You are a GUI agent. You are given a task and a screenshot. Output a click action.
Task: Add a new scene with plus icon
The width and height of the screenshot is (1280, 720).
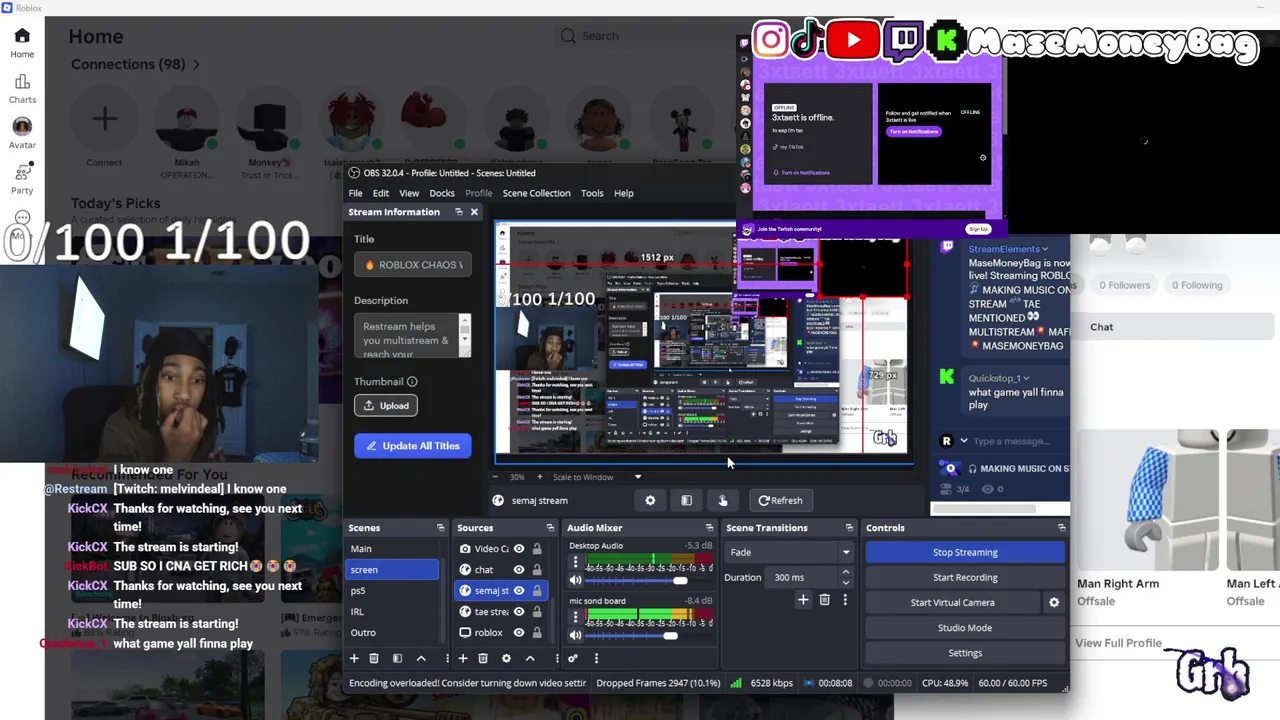tap(353, 658)
